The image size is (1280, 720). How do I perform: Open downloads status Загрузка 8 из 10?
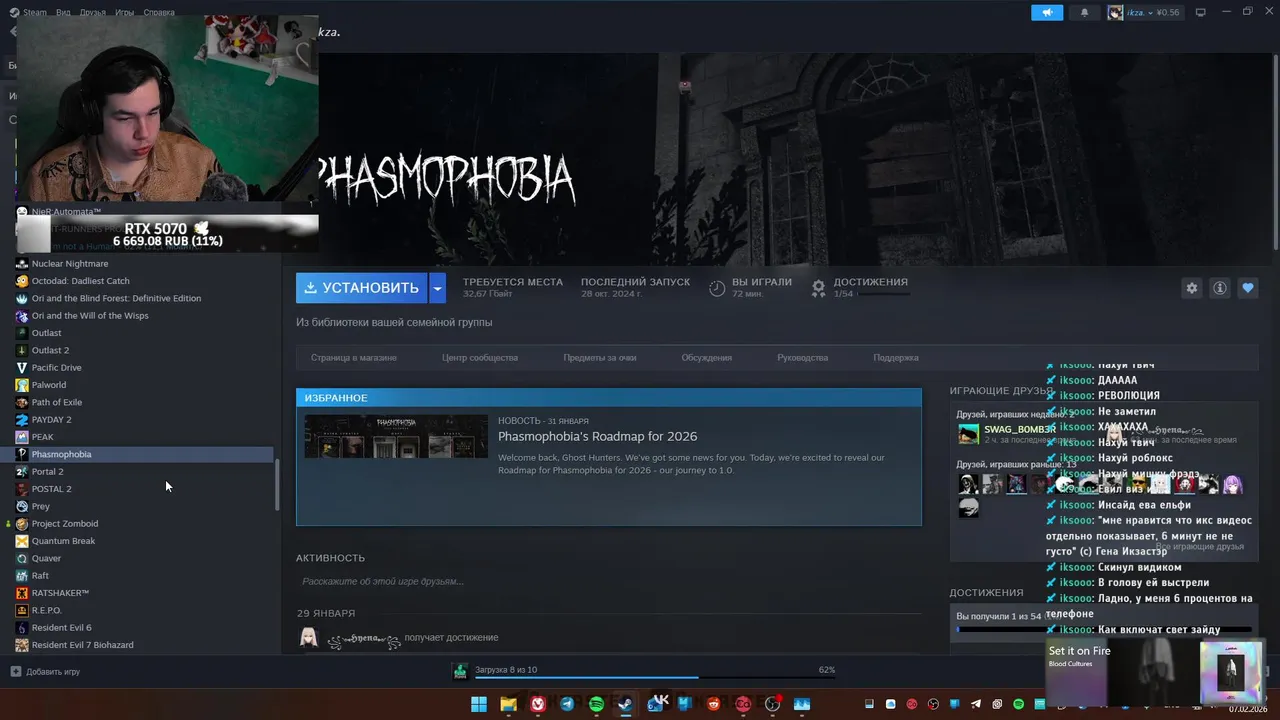tap(506, 670)
